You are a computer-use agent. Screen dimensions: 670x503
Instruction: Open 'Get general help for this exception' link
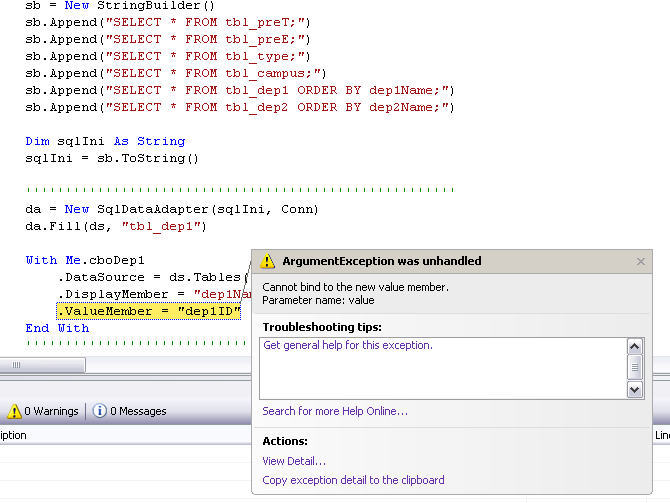point(348,345)
